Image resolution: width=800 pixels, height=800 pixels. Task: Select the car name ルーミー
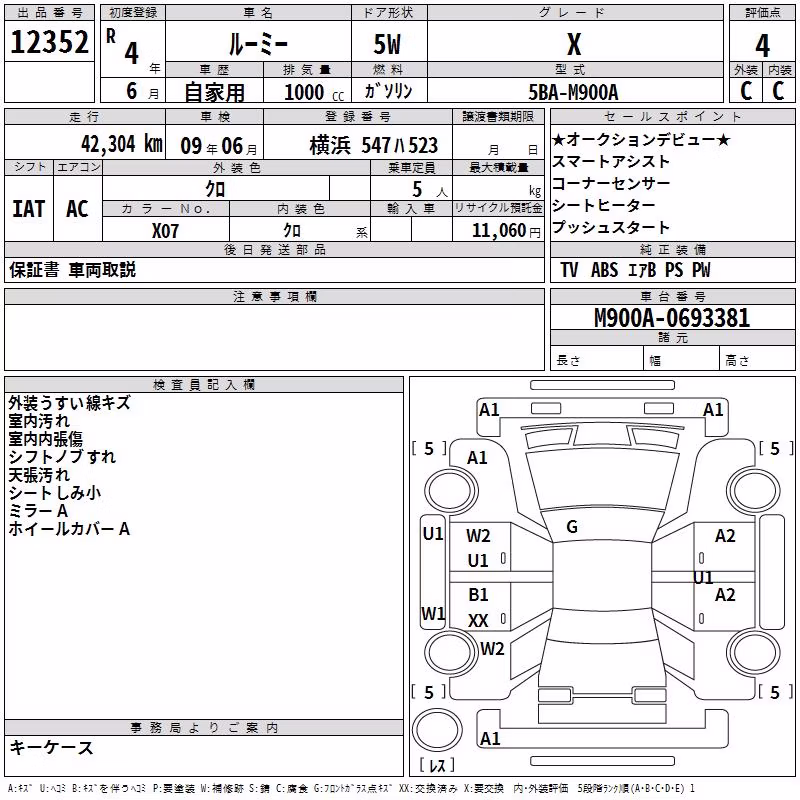coord(258,44)
